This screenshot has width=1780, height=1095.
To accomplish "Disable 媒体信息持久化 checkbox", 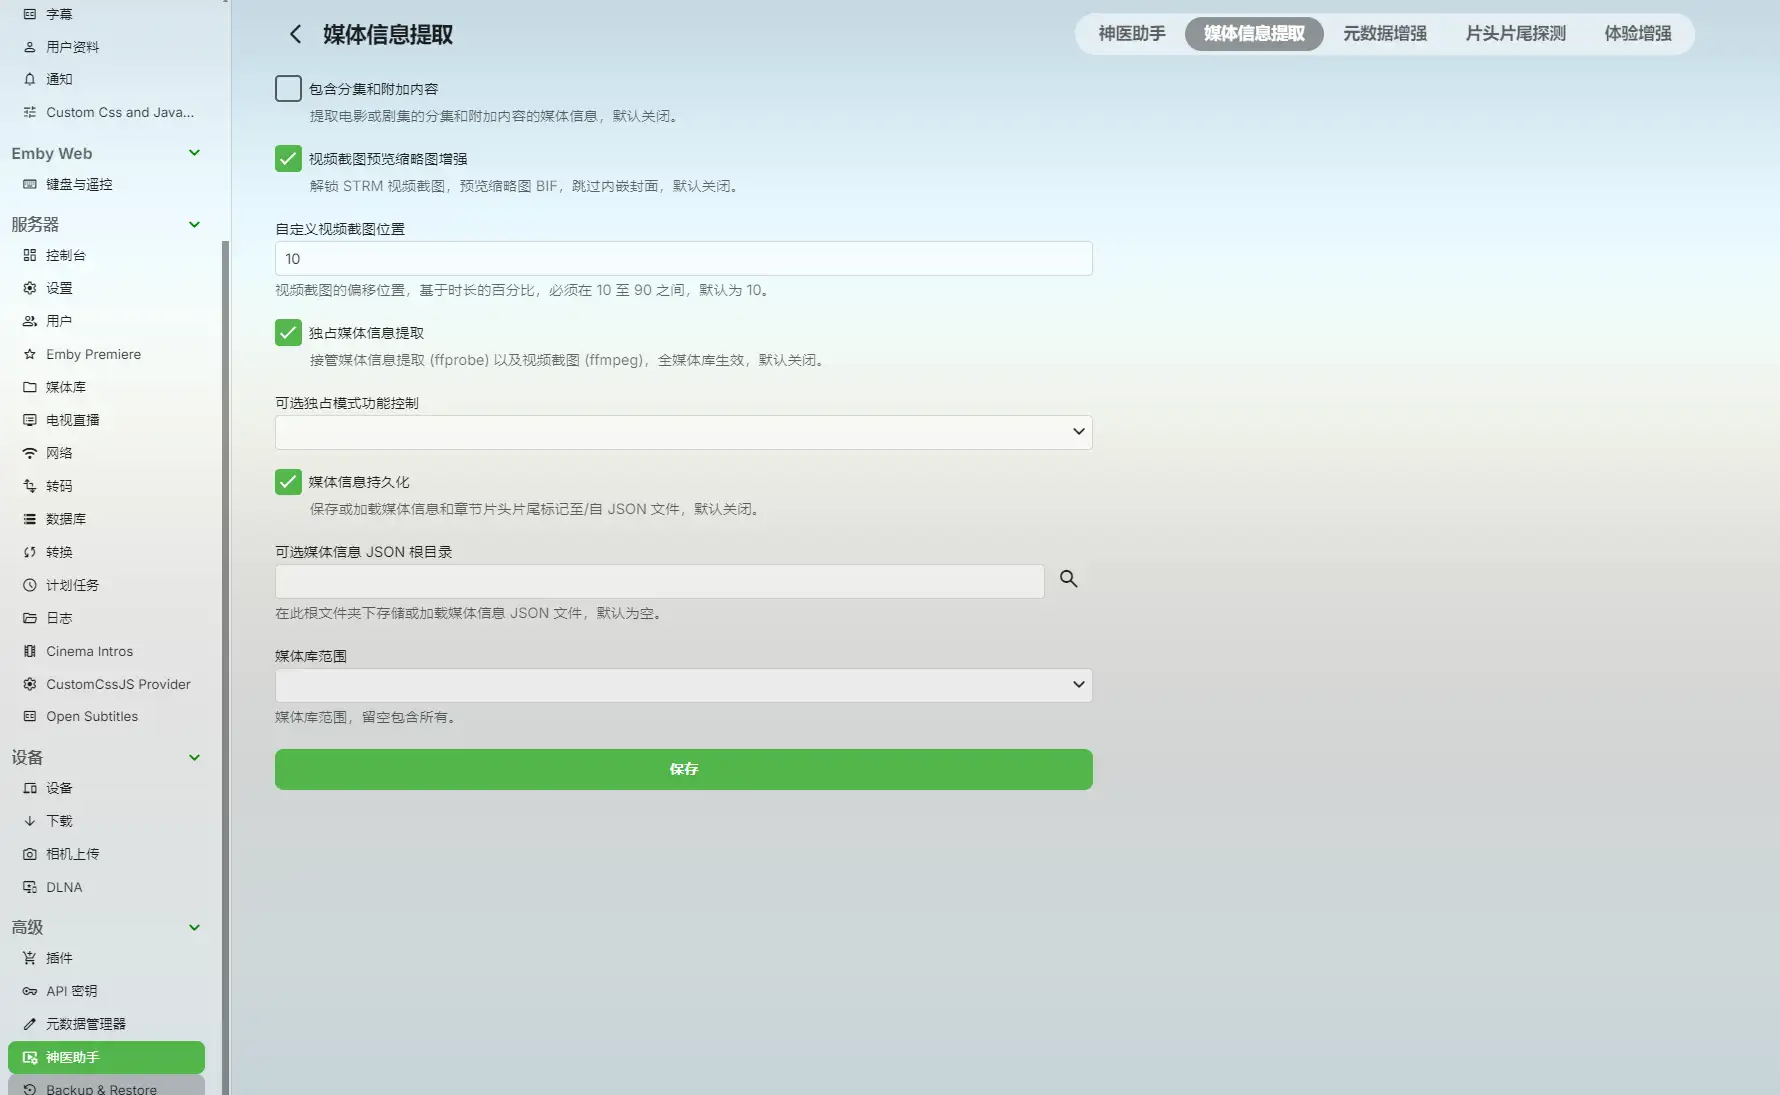I will click(x=288, y=482).
